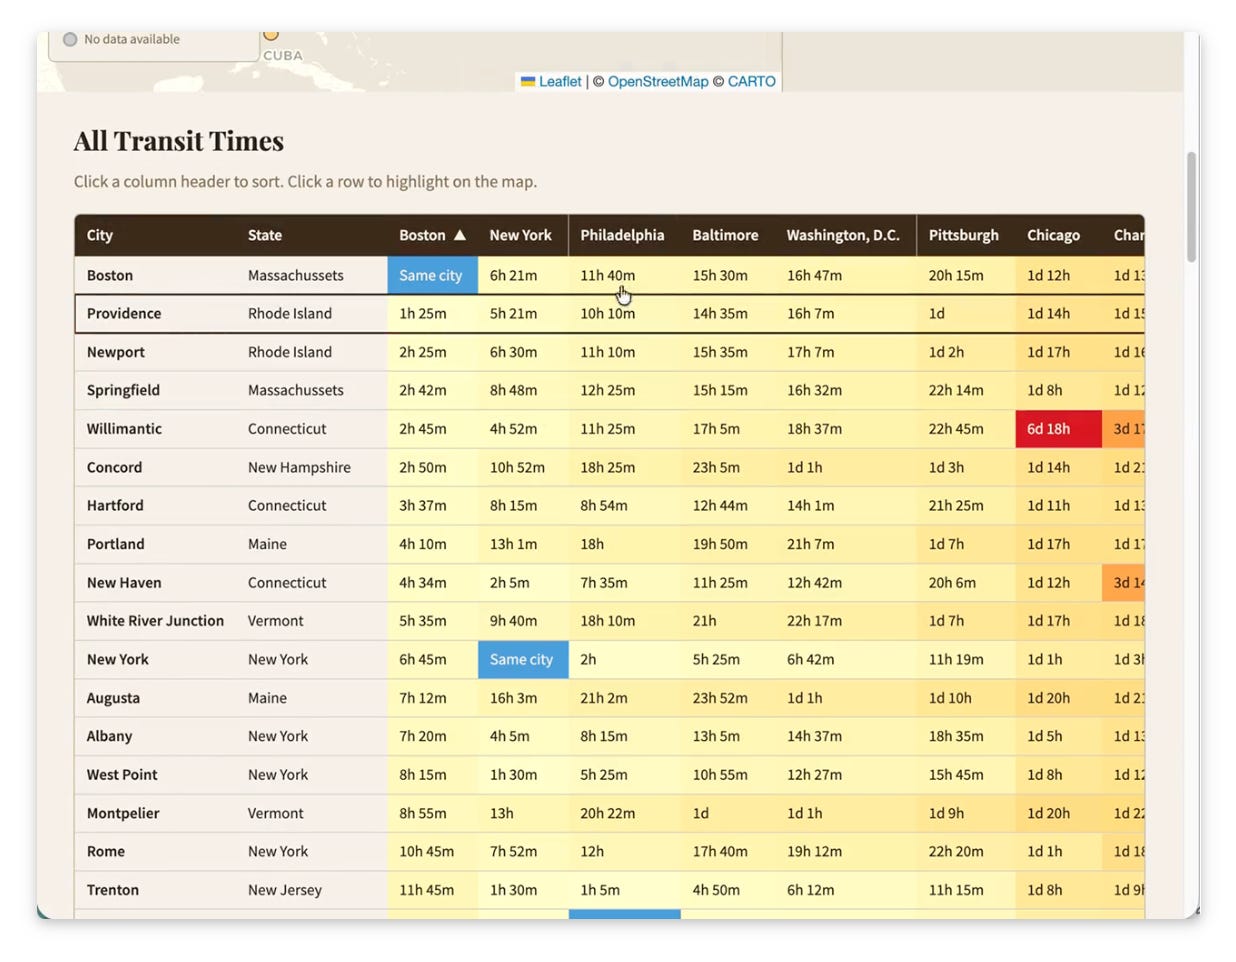Image resolution: width=1236 pixels, height=962 pixels.
Task: Sort by New York column header
Action: (521, 235)
